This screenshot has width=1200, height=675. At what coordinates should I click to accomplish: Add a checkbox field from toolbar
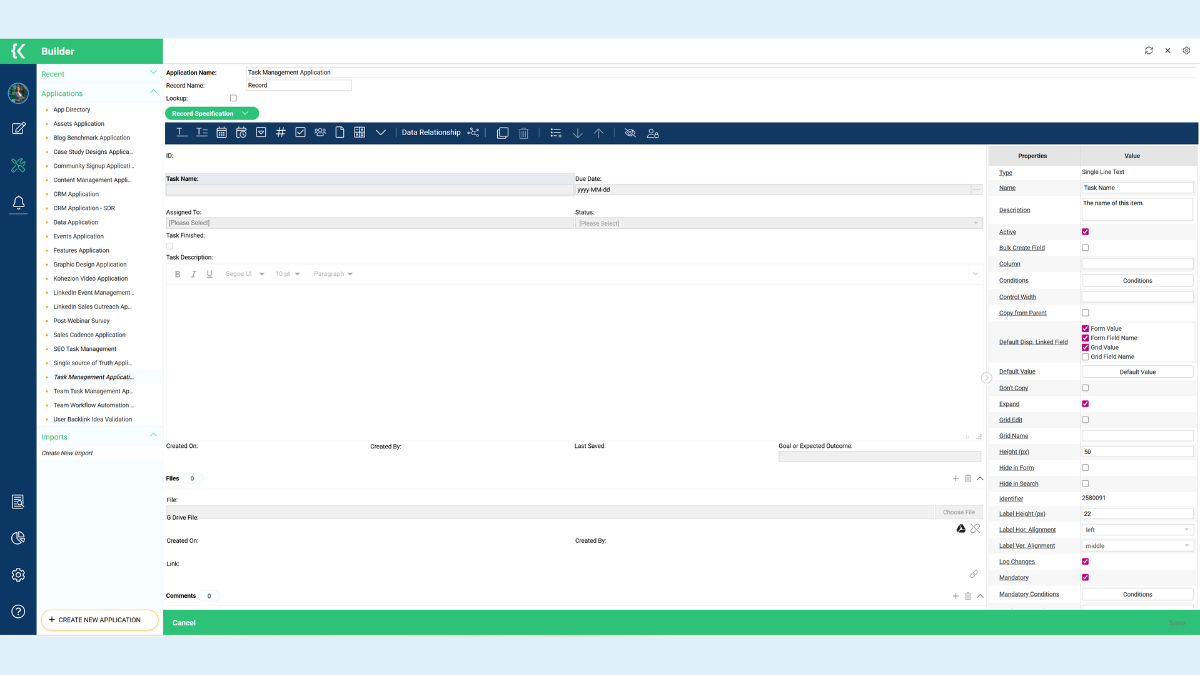(300, 132)
